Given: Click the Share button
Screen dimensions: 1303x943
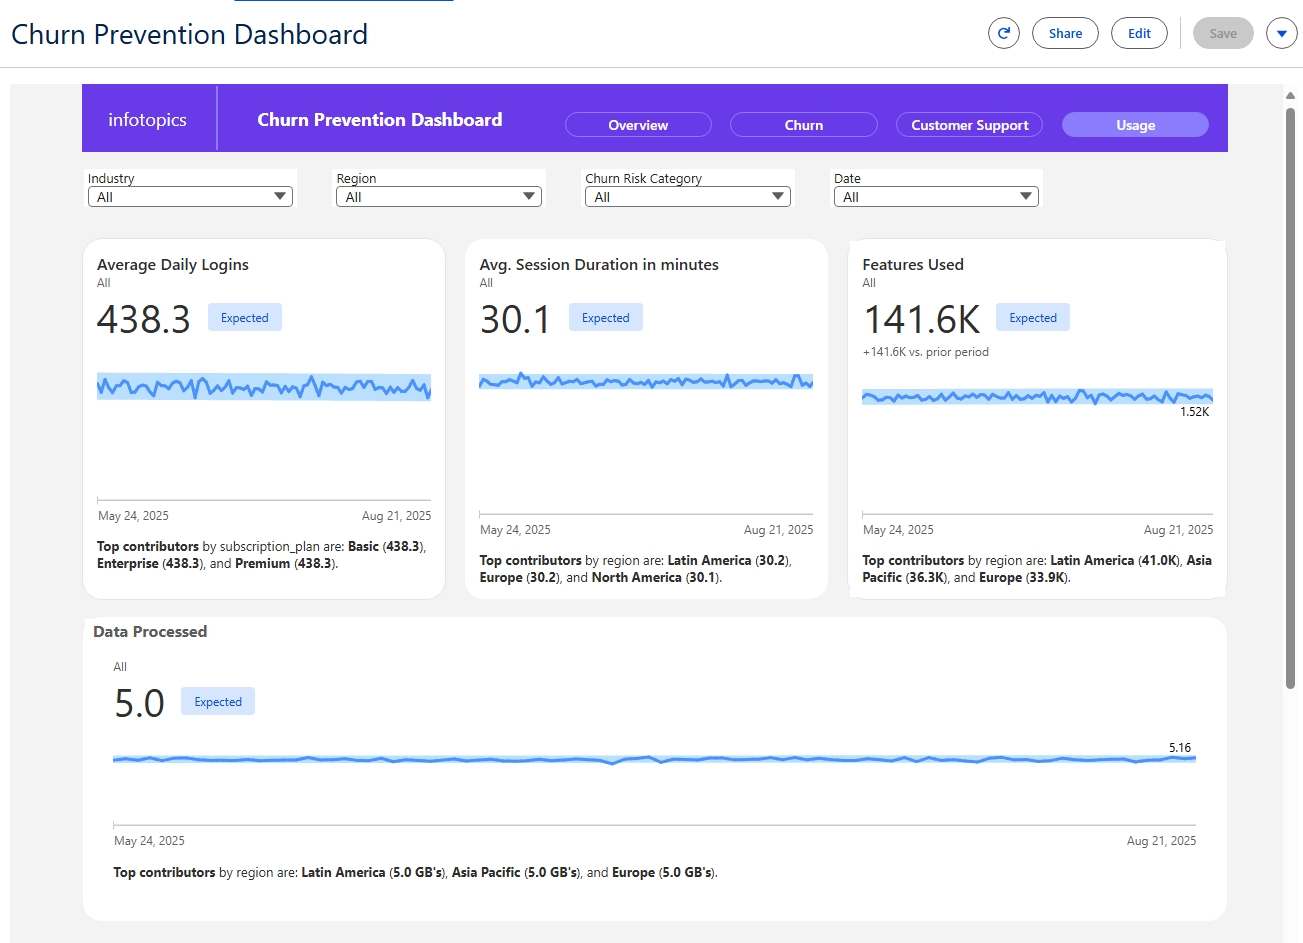Looking at the screenshot, I should 1065,33.
